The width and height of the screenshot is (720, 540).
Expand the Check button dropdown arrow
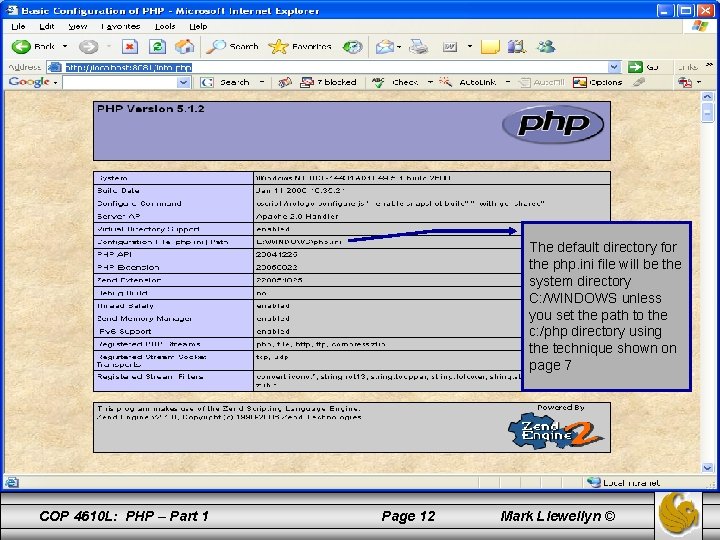click(x=430, y=82)
